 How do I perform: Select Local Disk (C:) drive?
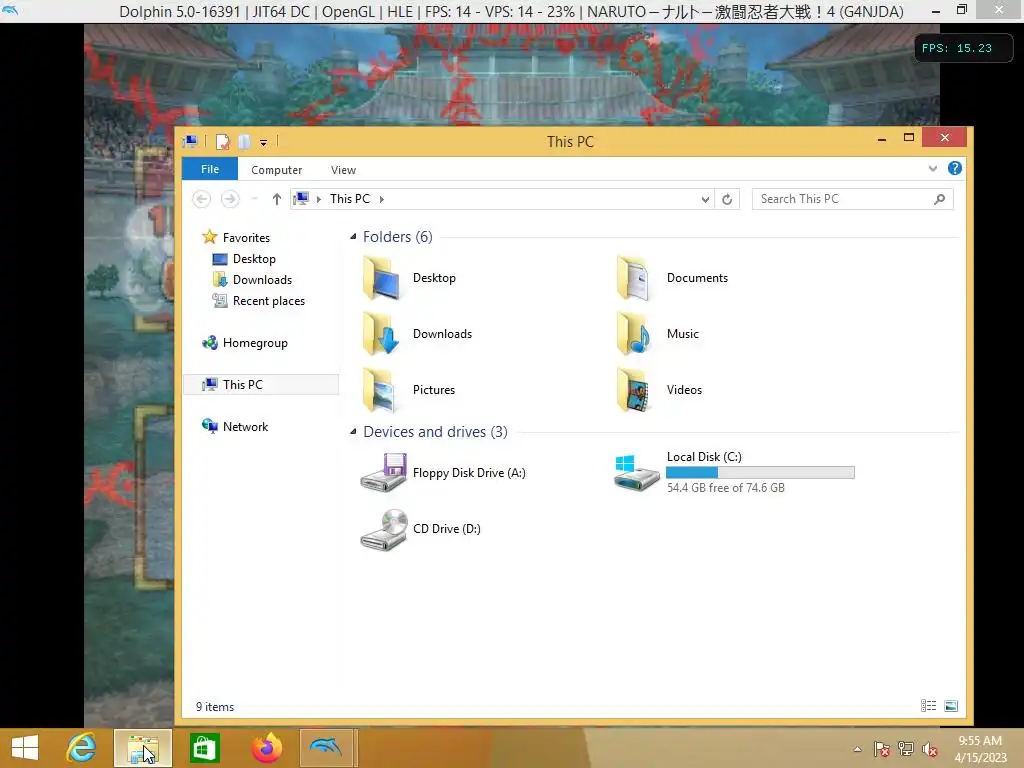[x=735, y=473]
